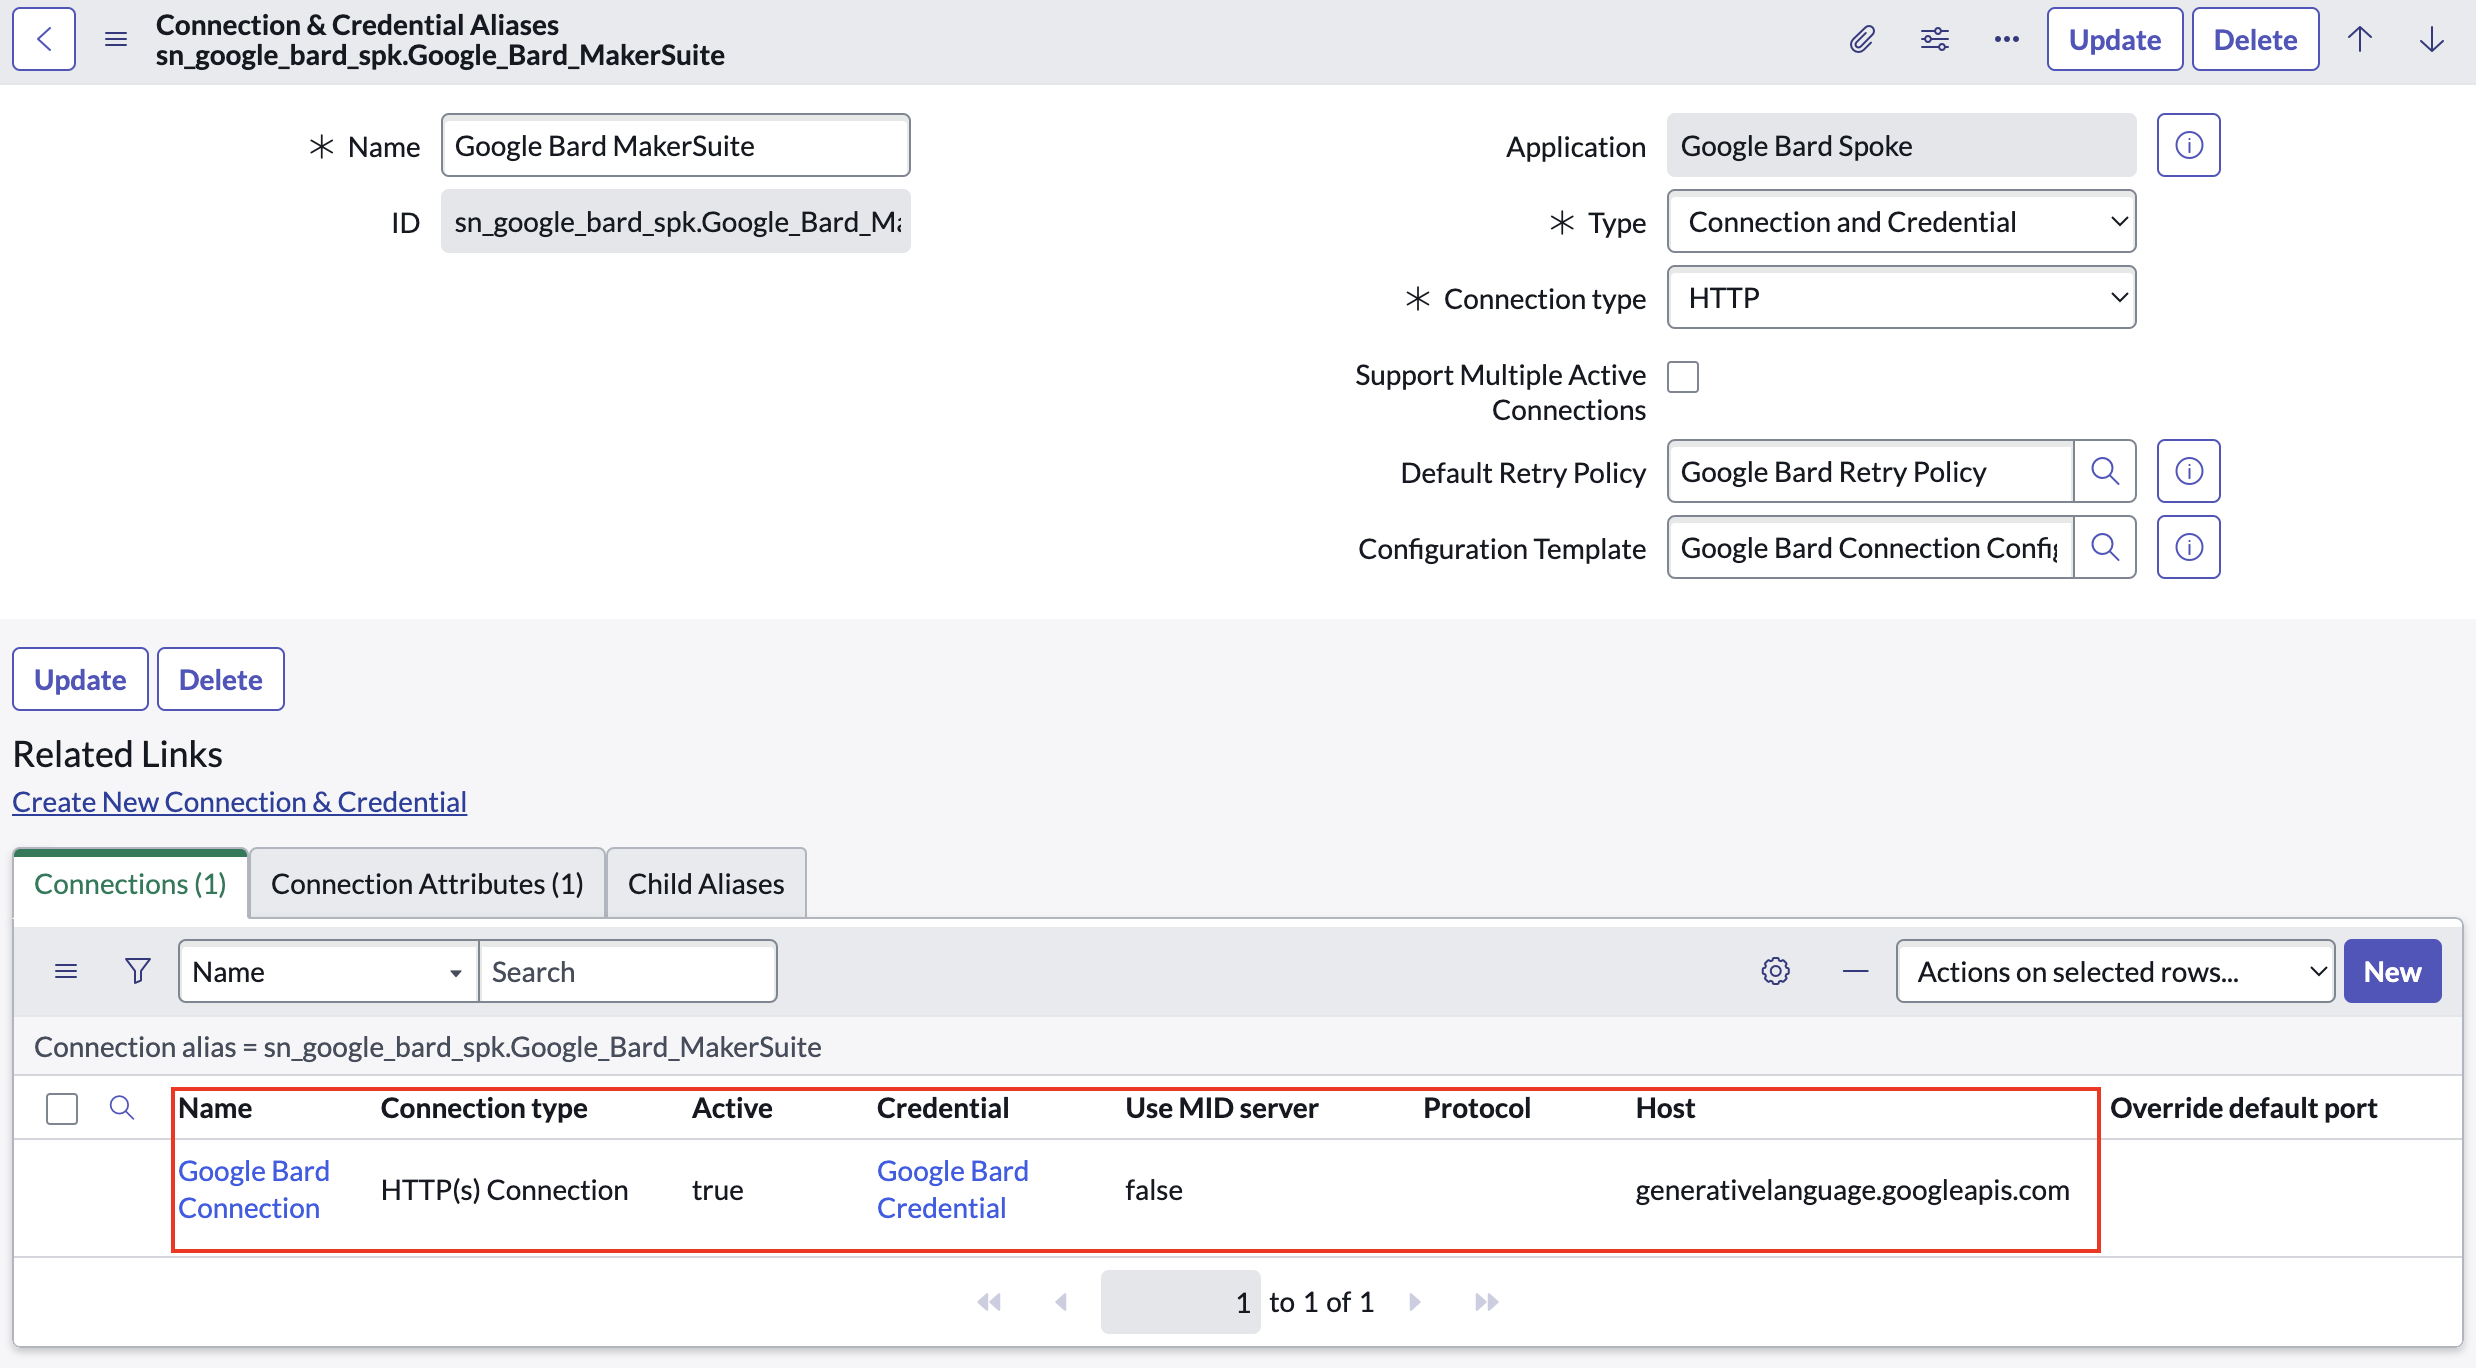This screenshot has height=1368, width=2476.
Task: Open more options ellipsis in header
Action: click(2007, 40)
